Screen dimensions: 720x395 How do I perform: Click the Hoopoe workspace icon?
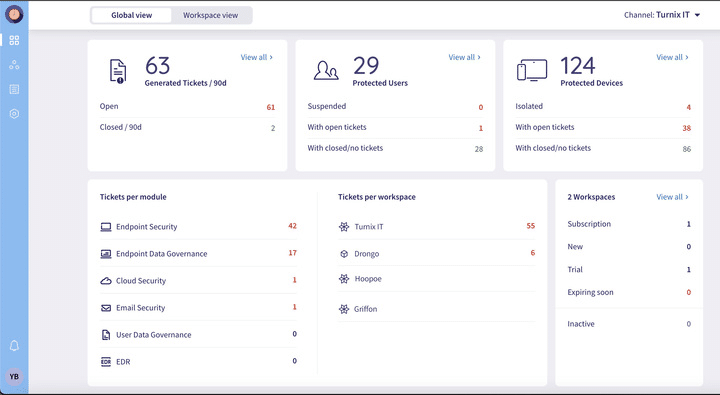click(x=344, y=279)
